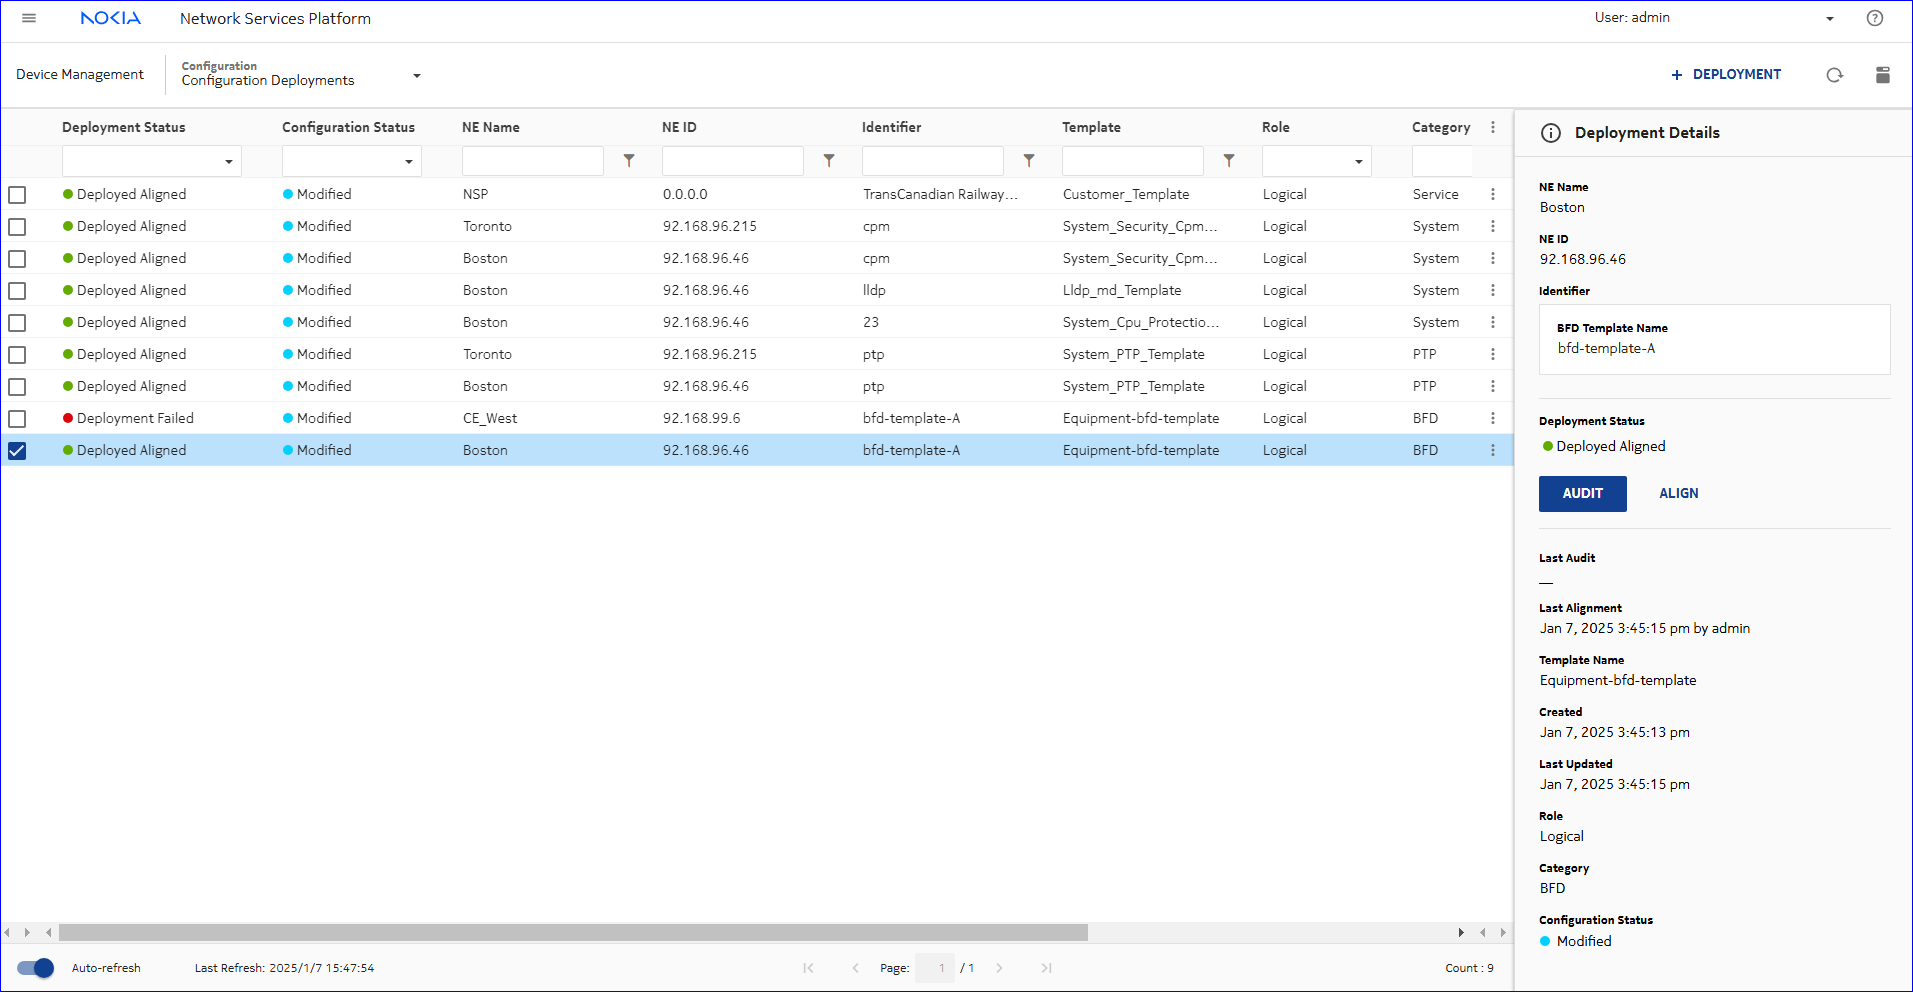
Task: Toggle the Auto-refresh switch
Action: 36,968
